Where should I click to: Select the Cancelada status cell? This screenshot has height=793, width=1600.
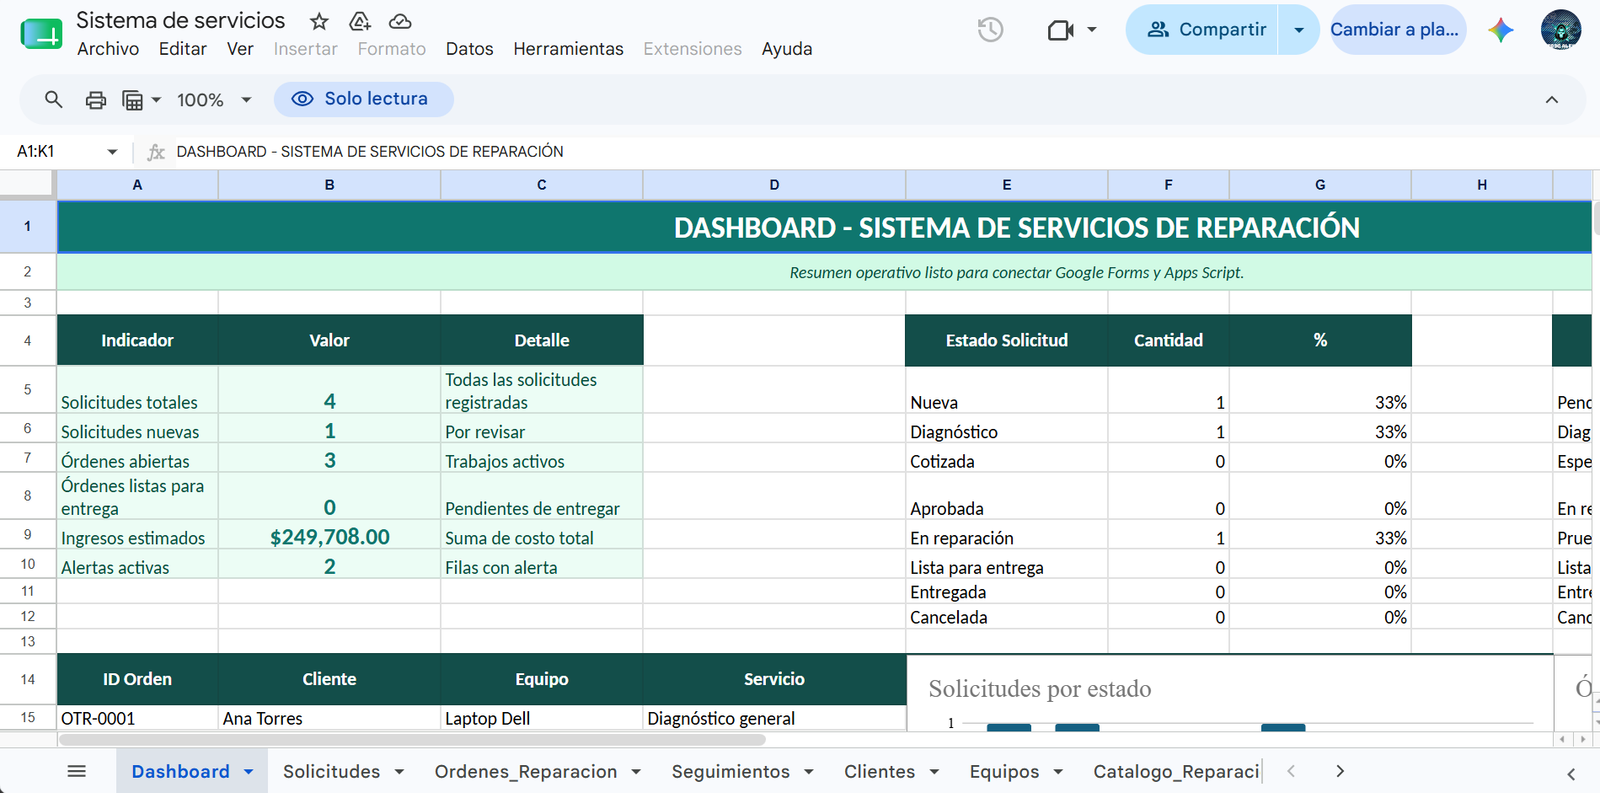pyautogui.click(x=1006, y=616)
